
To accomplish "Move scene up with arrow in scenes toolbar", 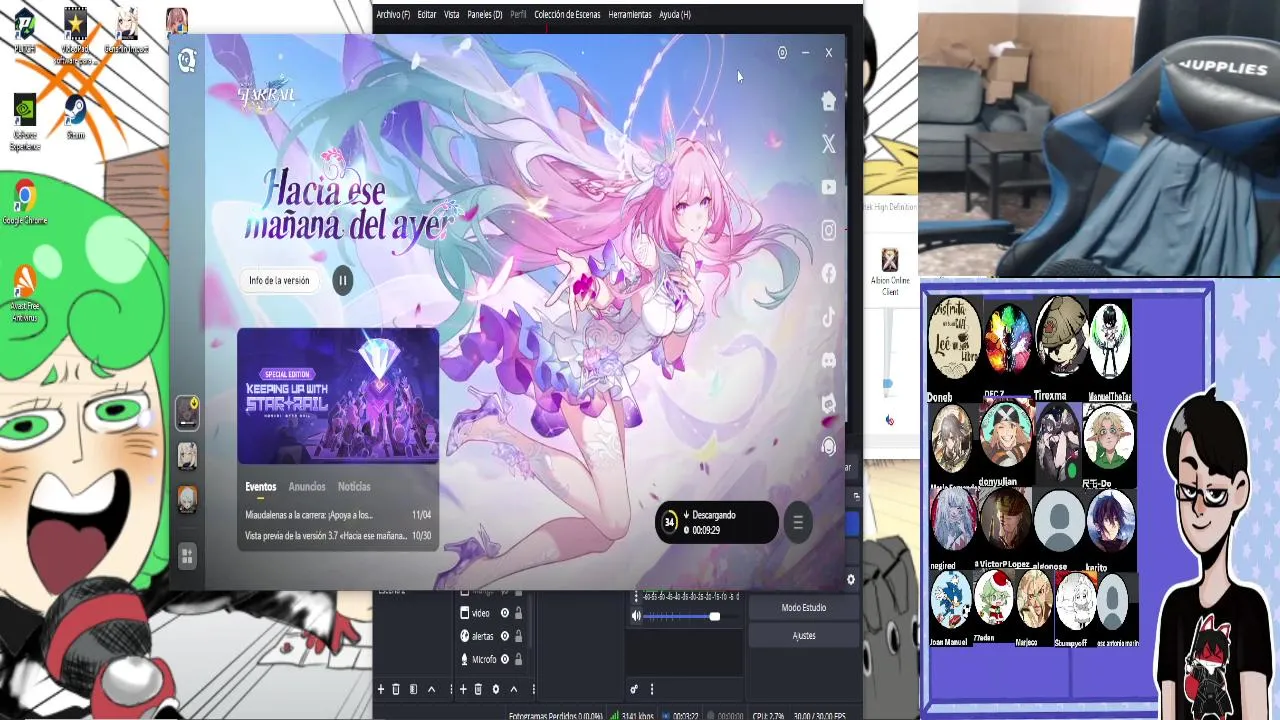I will [432, 689].
